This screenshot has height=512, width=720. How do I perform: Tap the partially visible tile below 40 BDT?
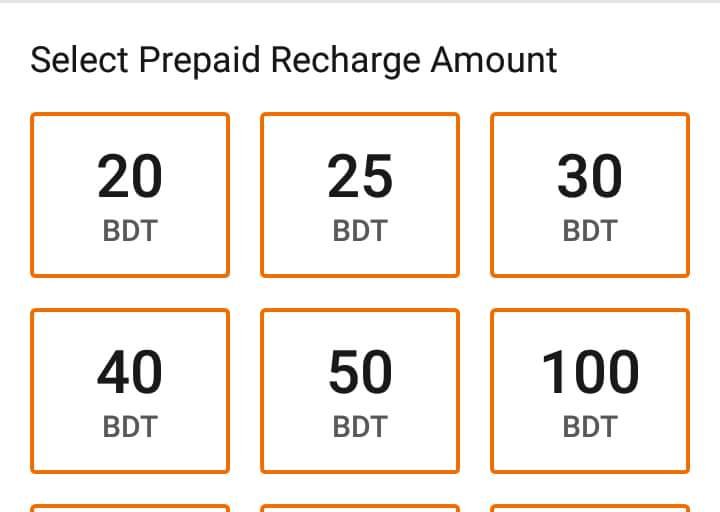pyautogui.click(x=130, y=507)
